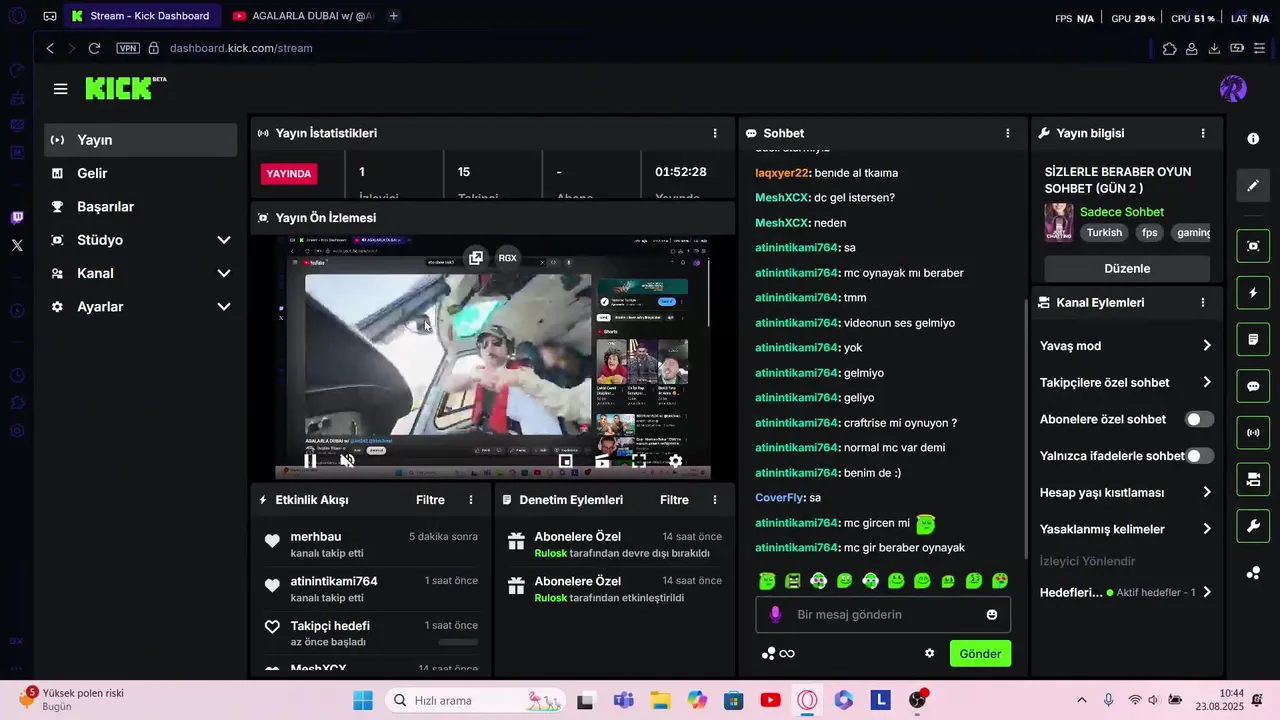1280x720 pixels.
Task: Open the Sohbet panel options menu
Action: [1007, 133]
